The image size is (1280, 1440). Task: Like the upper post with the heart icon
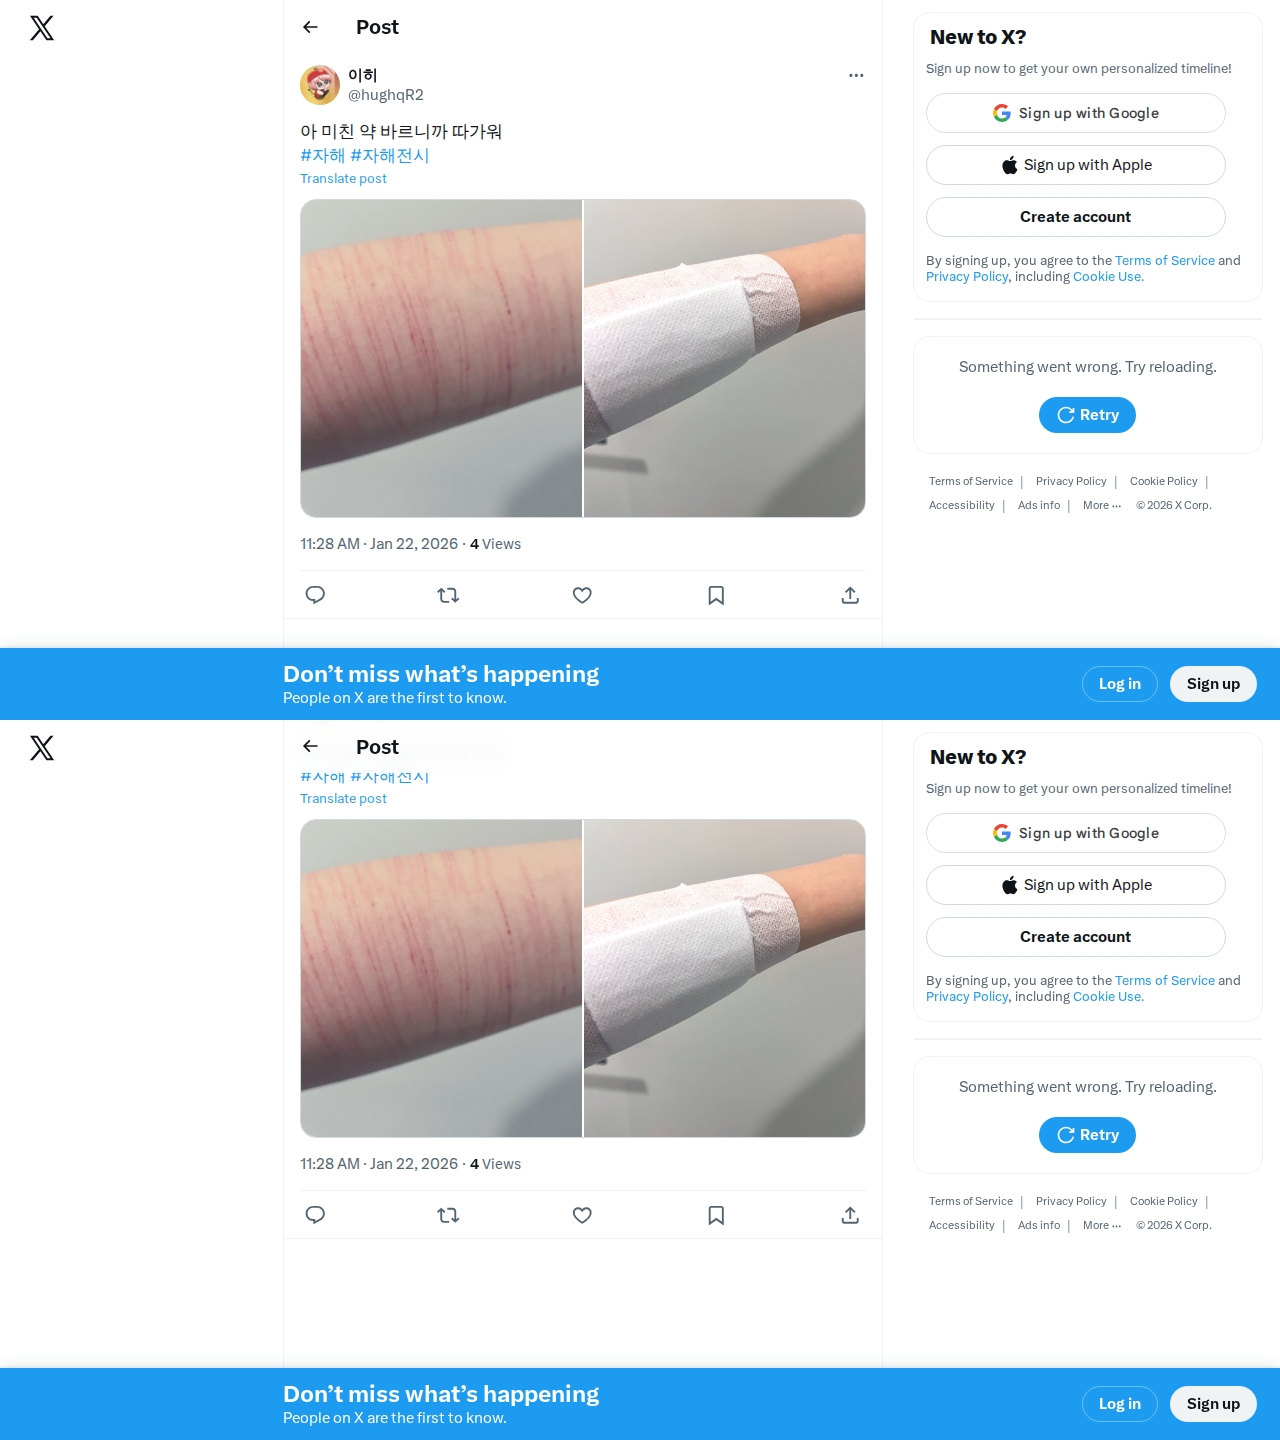tap(582, 595)
